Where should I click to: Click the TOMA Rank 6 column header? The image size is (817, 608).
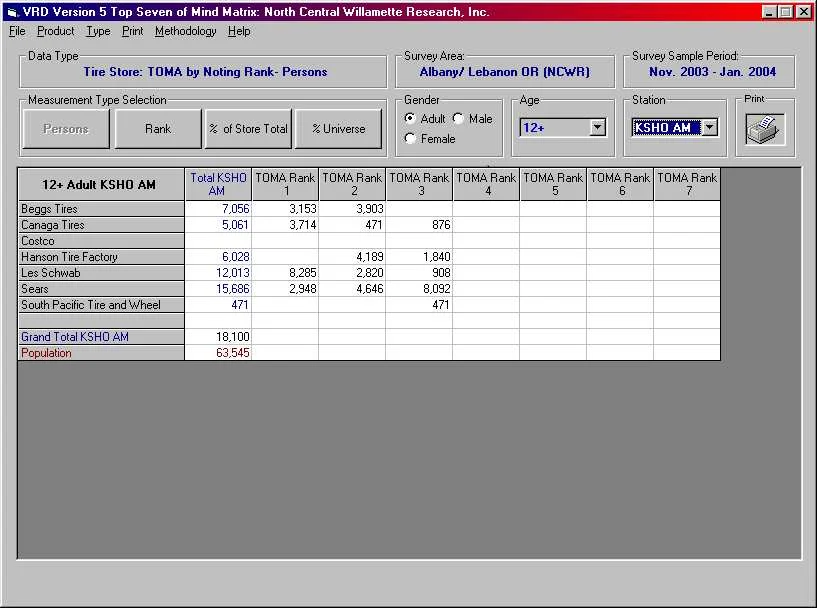[620, 184]
